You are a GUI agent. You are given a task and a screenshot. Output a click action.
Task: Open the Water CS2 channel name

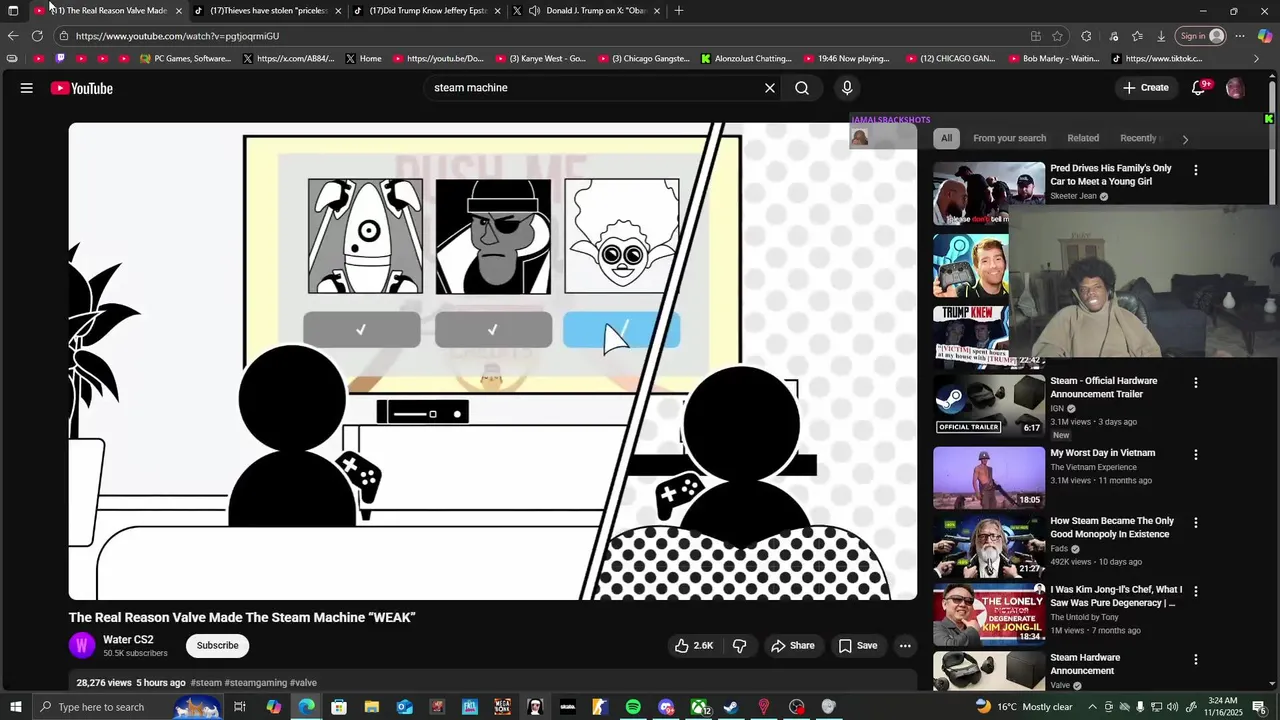(128, 640)
